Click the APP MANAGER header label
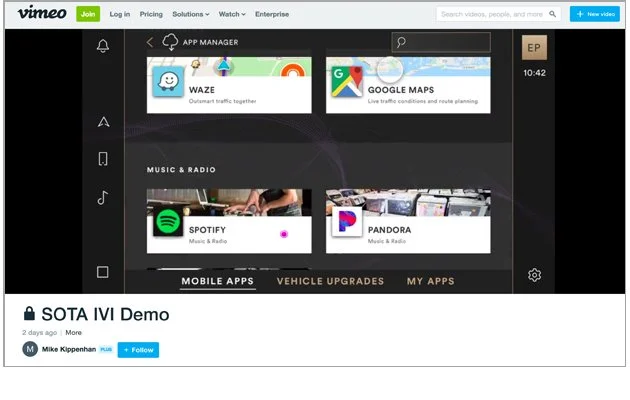The width and height of the screenshot is (630, 400). (x=211, y=42)
